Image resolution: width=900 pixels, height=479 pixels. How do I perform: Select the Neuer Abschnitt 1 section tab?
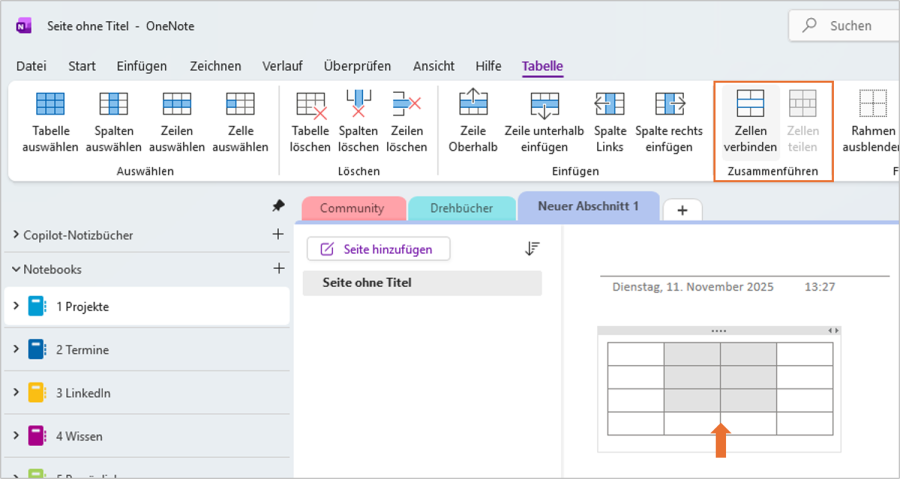point(588,206)
